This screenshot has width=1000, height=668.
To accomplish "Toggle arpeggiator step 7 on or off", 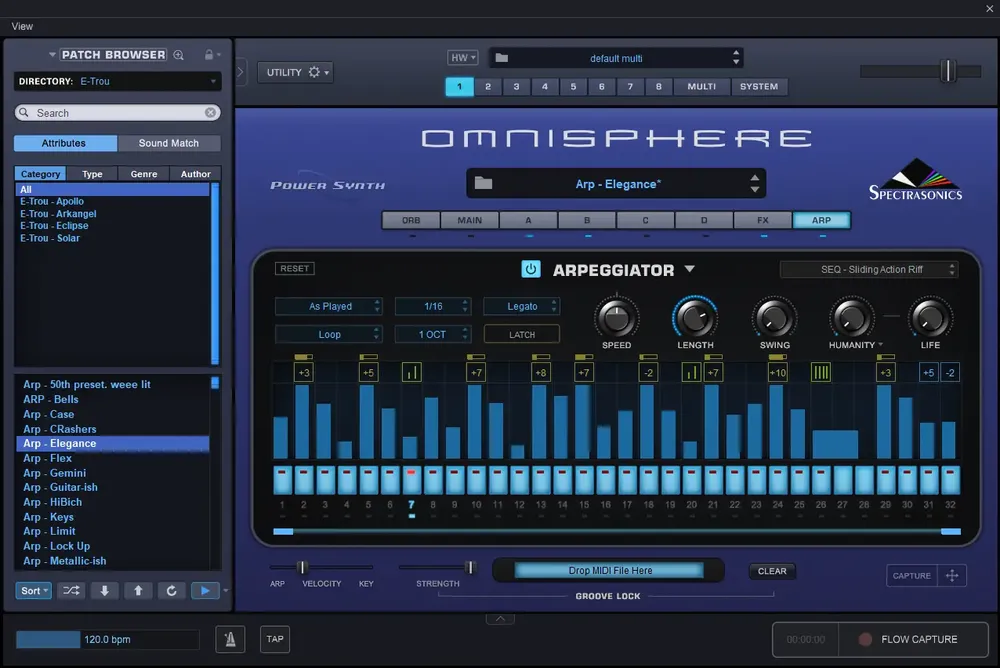I will [x=411, y=480].
